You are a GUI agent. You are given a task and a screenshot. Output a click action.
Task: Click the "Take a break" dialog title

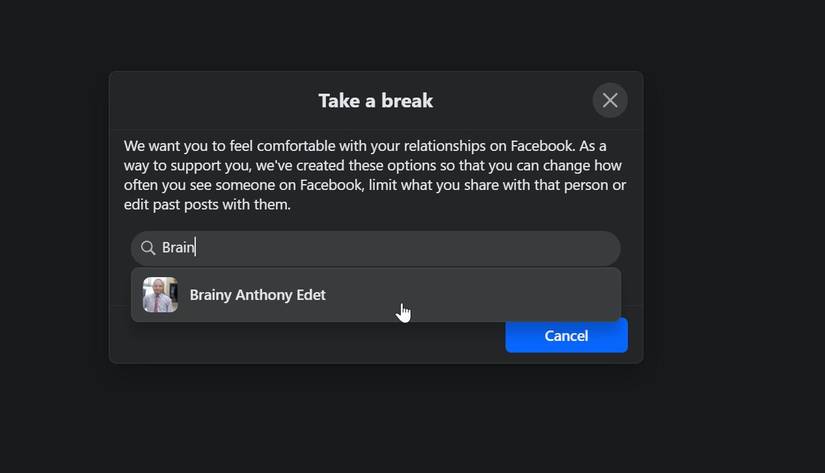tap(375, 101)
